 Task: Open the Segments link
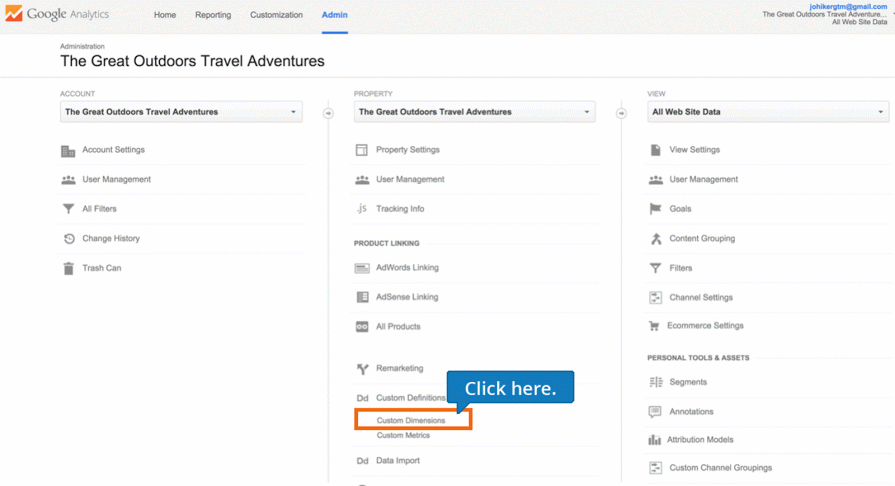tap(688, 382)
